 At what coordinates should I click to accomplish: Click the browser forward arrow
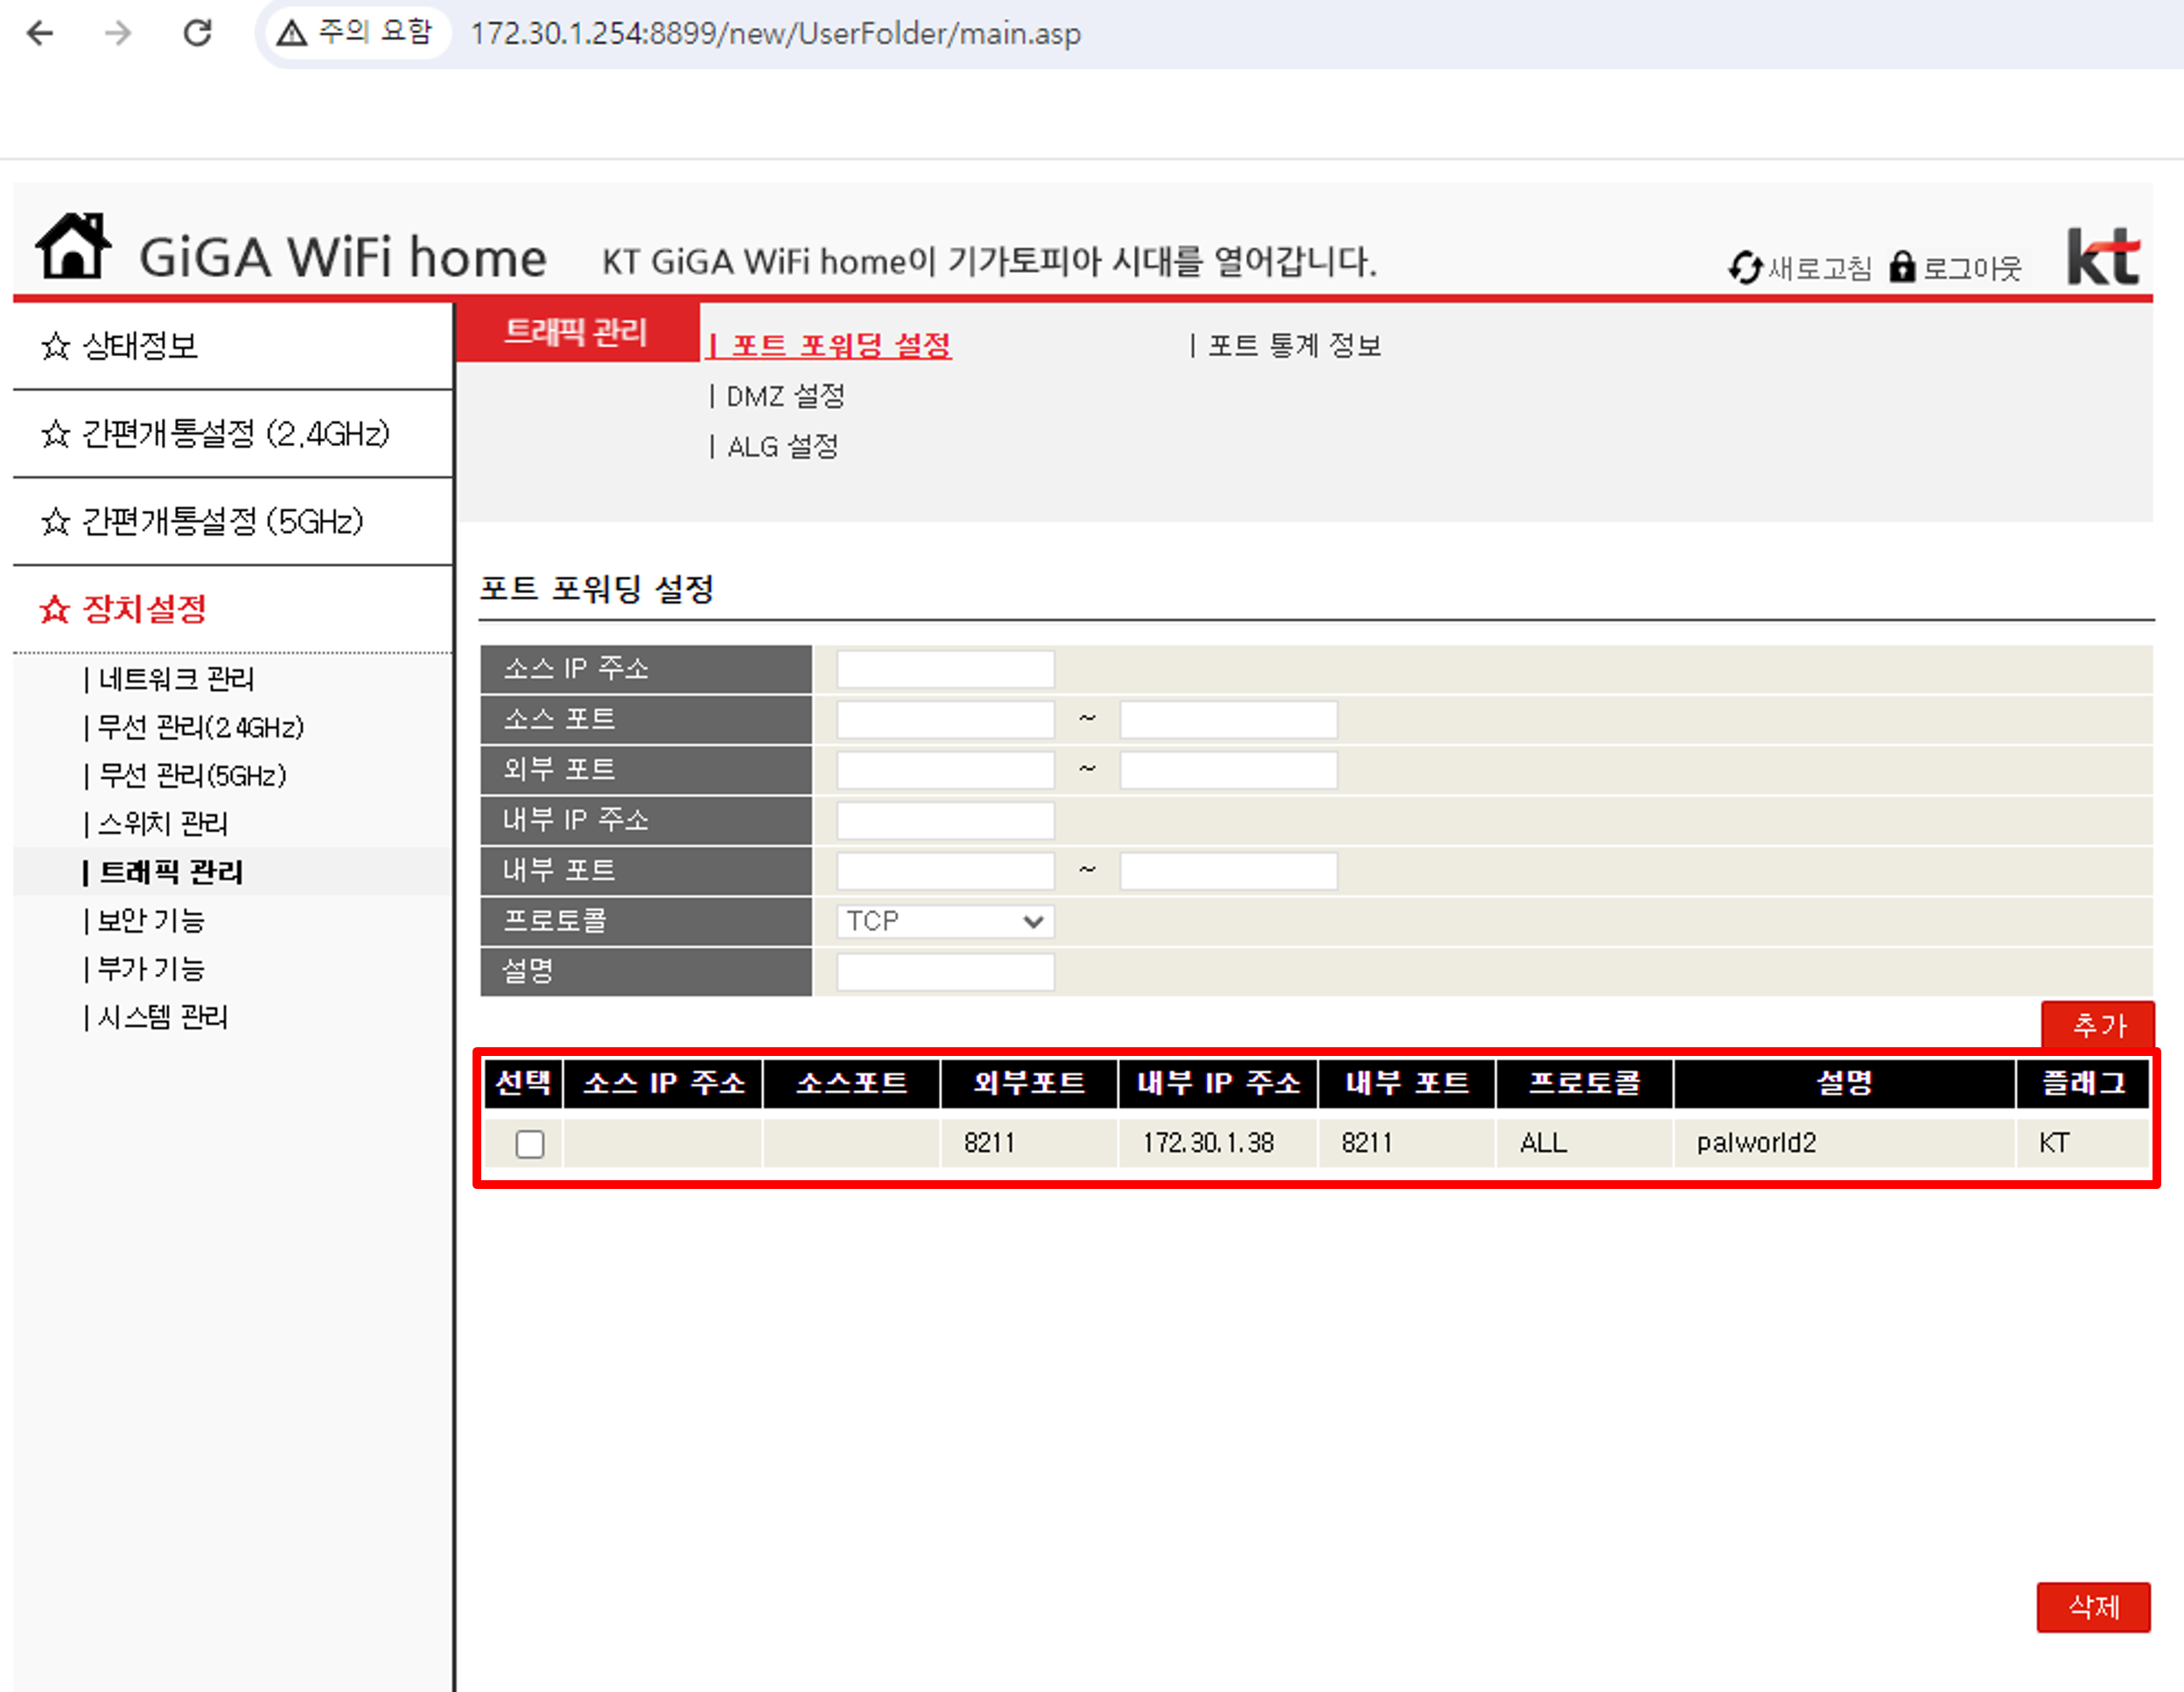pos(118,33)
